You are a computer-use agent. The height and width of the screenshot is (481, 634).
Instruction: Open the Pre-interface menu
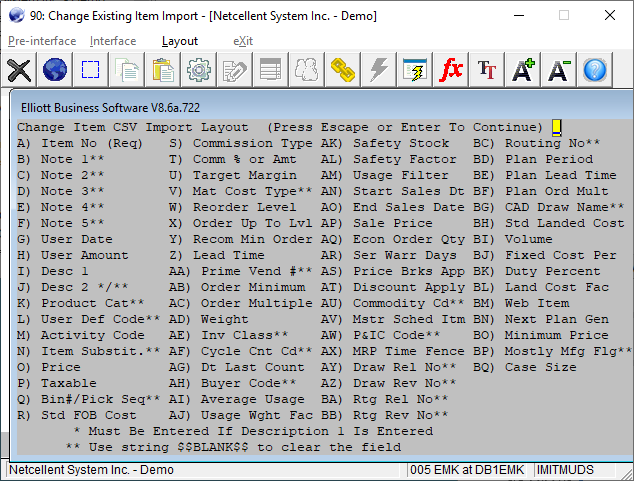tap(42, 41)
